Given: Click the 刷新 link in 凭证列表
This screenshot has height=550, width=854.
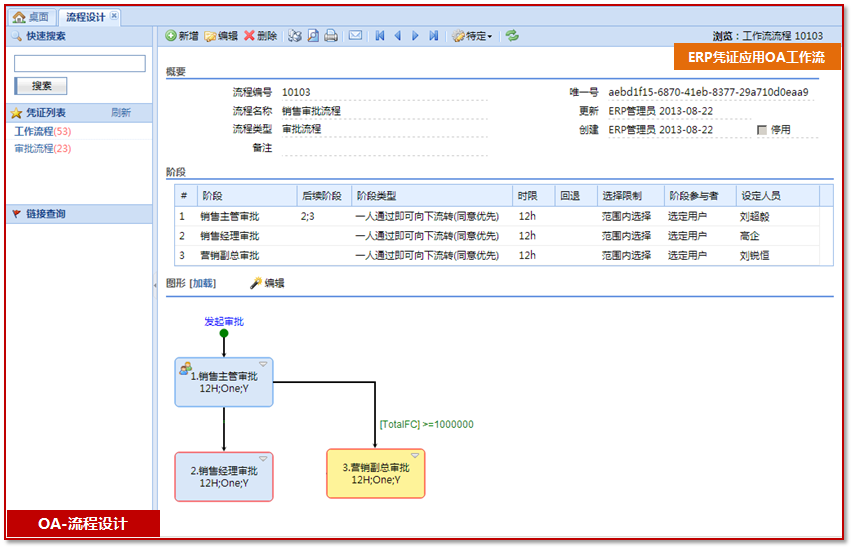Looking at the screenshot, I should coord(121,113).
